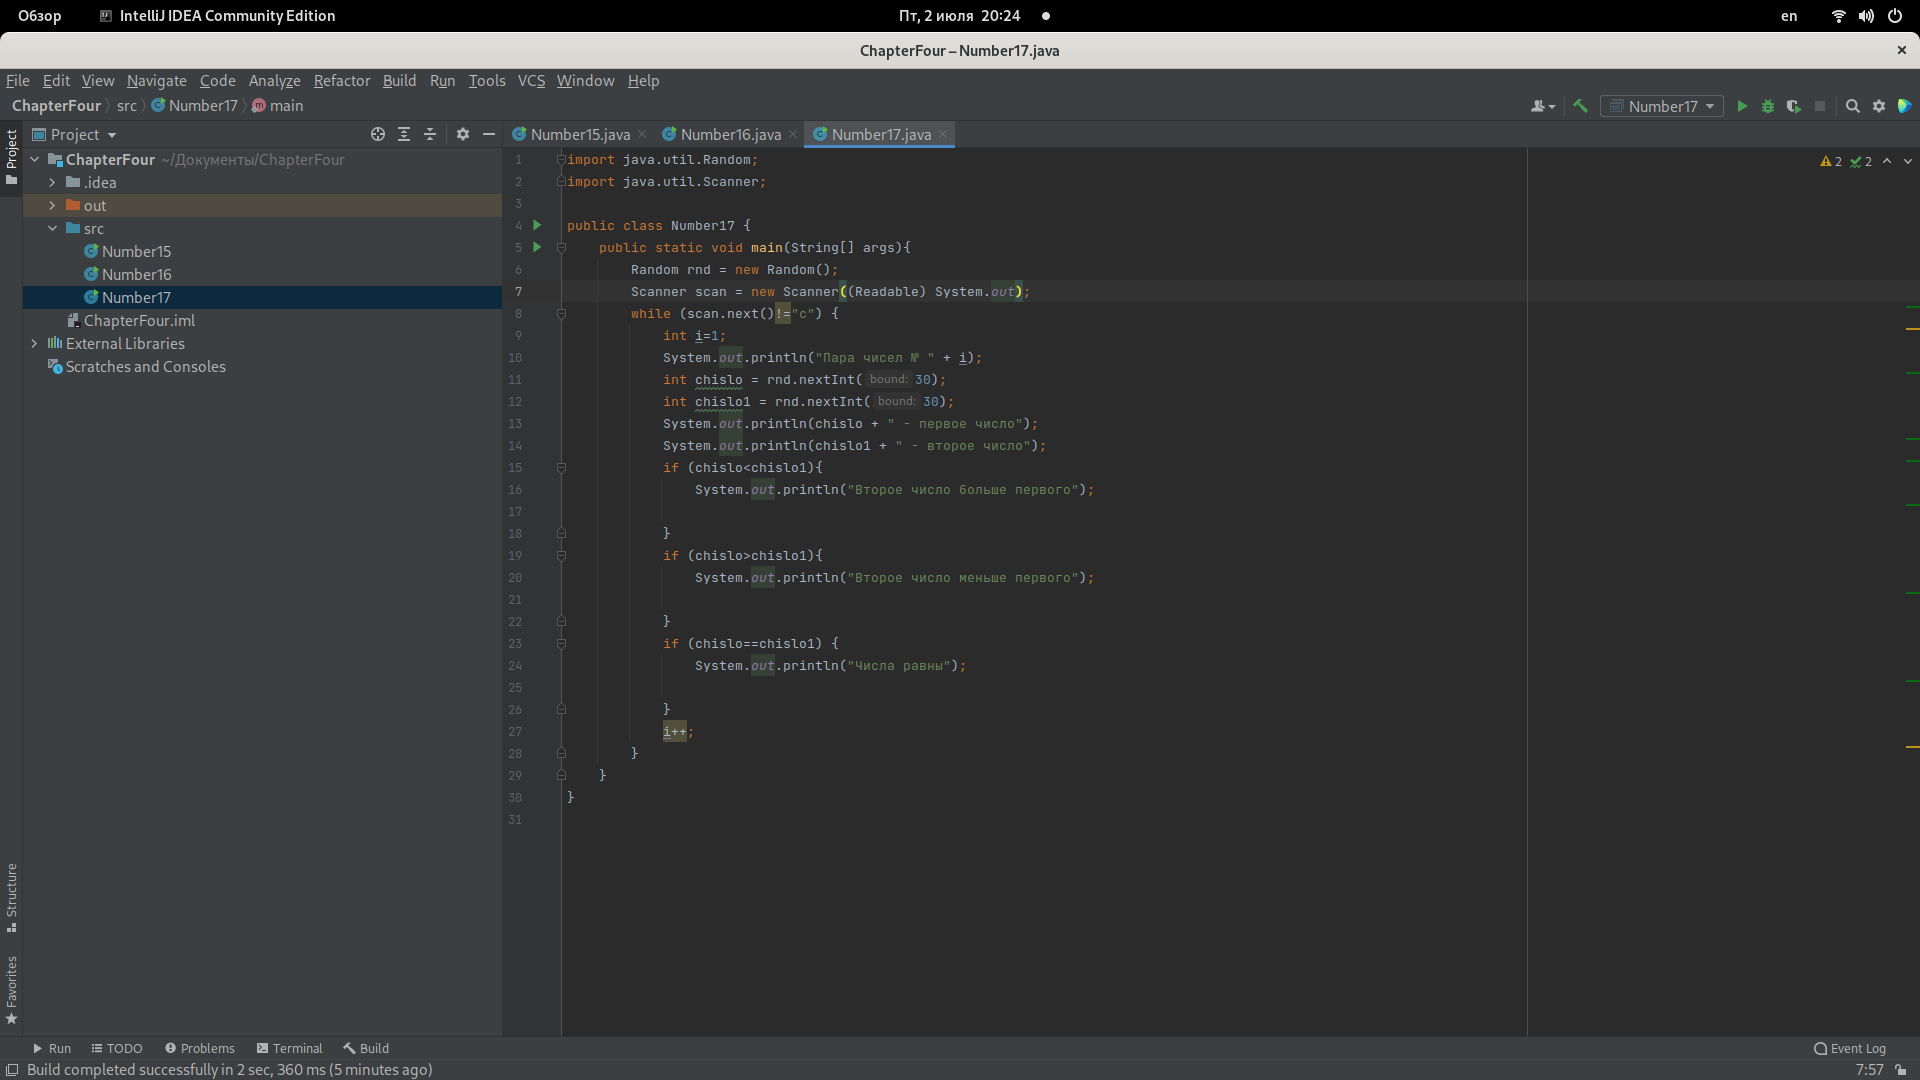Toggle the Project sidebar stripe button
The width and height of the screenshot is (1920, 1080).
(x=12, y=157)
